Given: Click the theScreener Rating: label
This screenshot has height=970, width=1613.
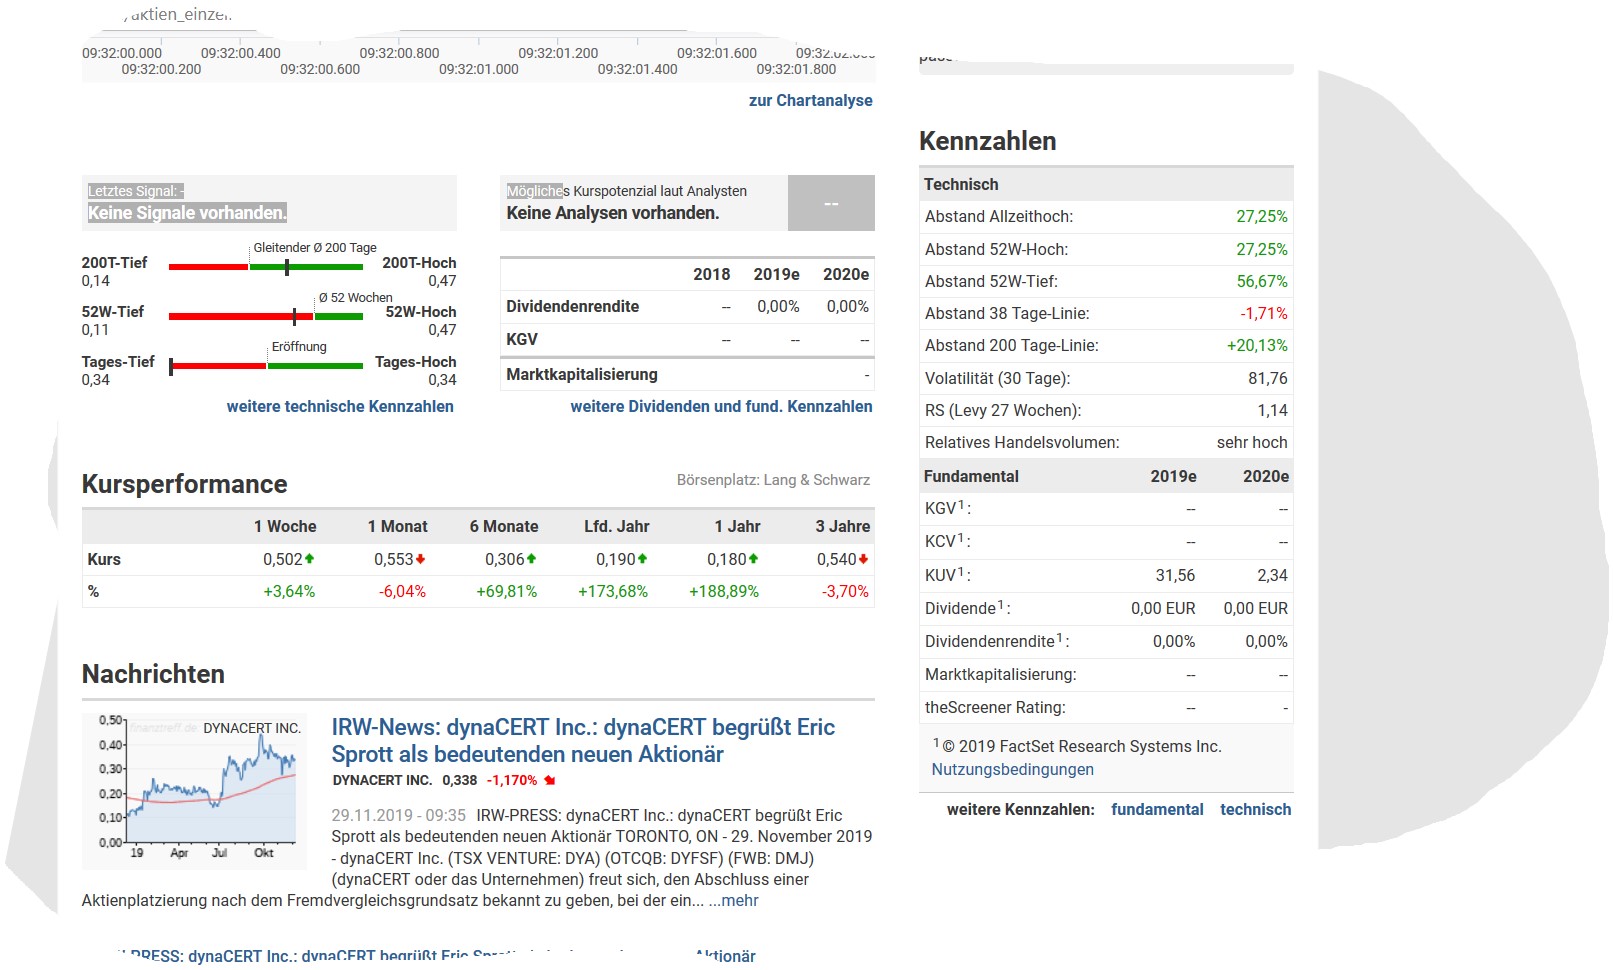Looking at the screenshot, I should pyautogui.click(x=995, y=707).
